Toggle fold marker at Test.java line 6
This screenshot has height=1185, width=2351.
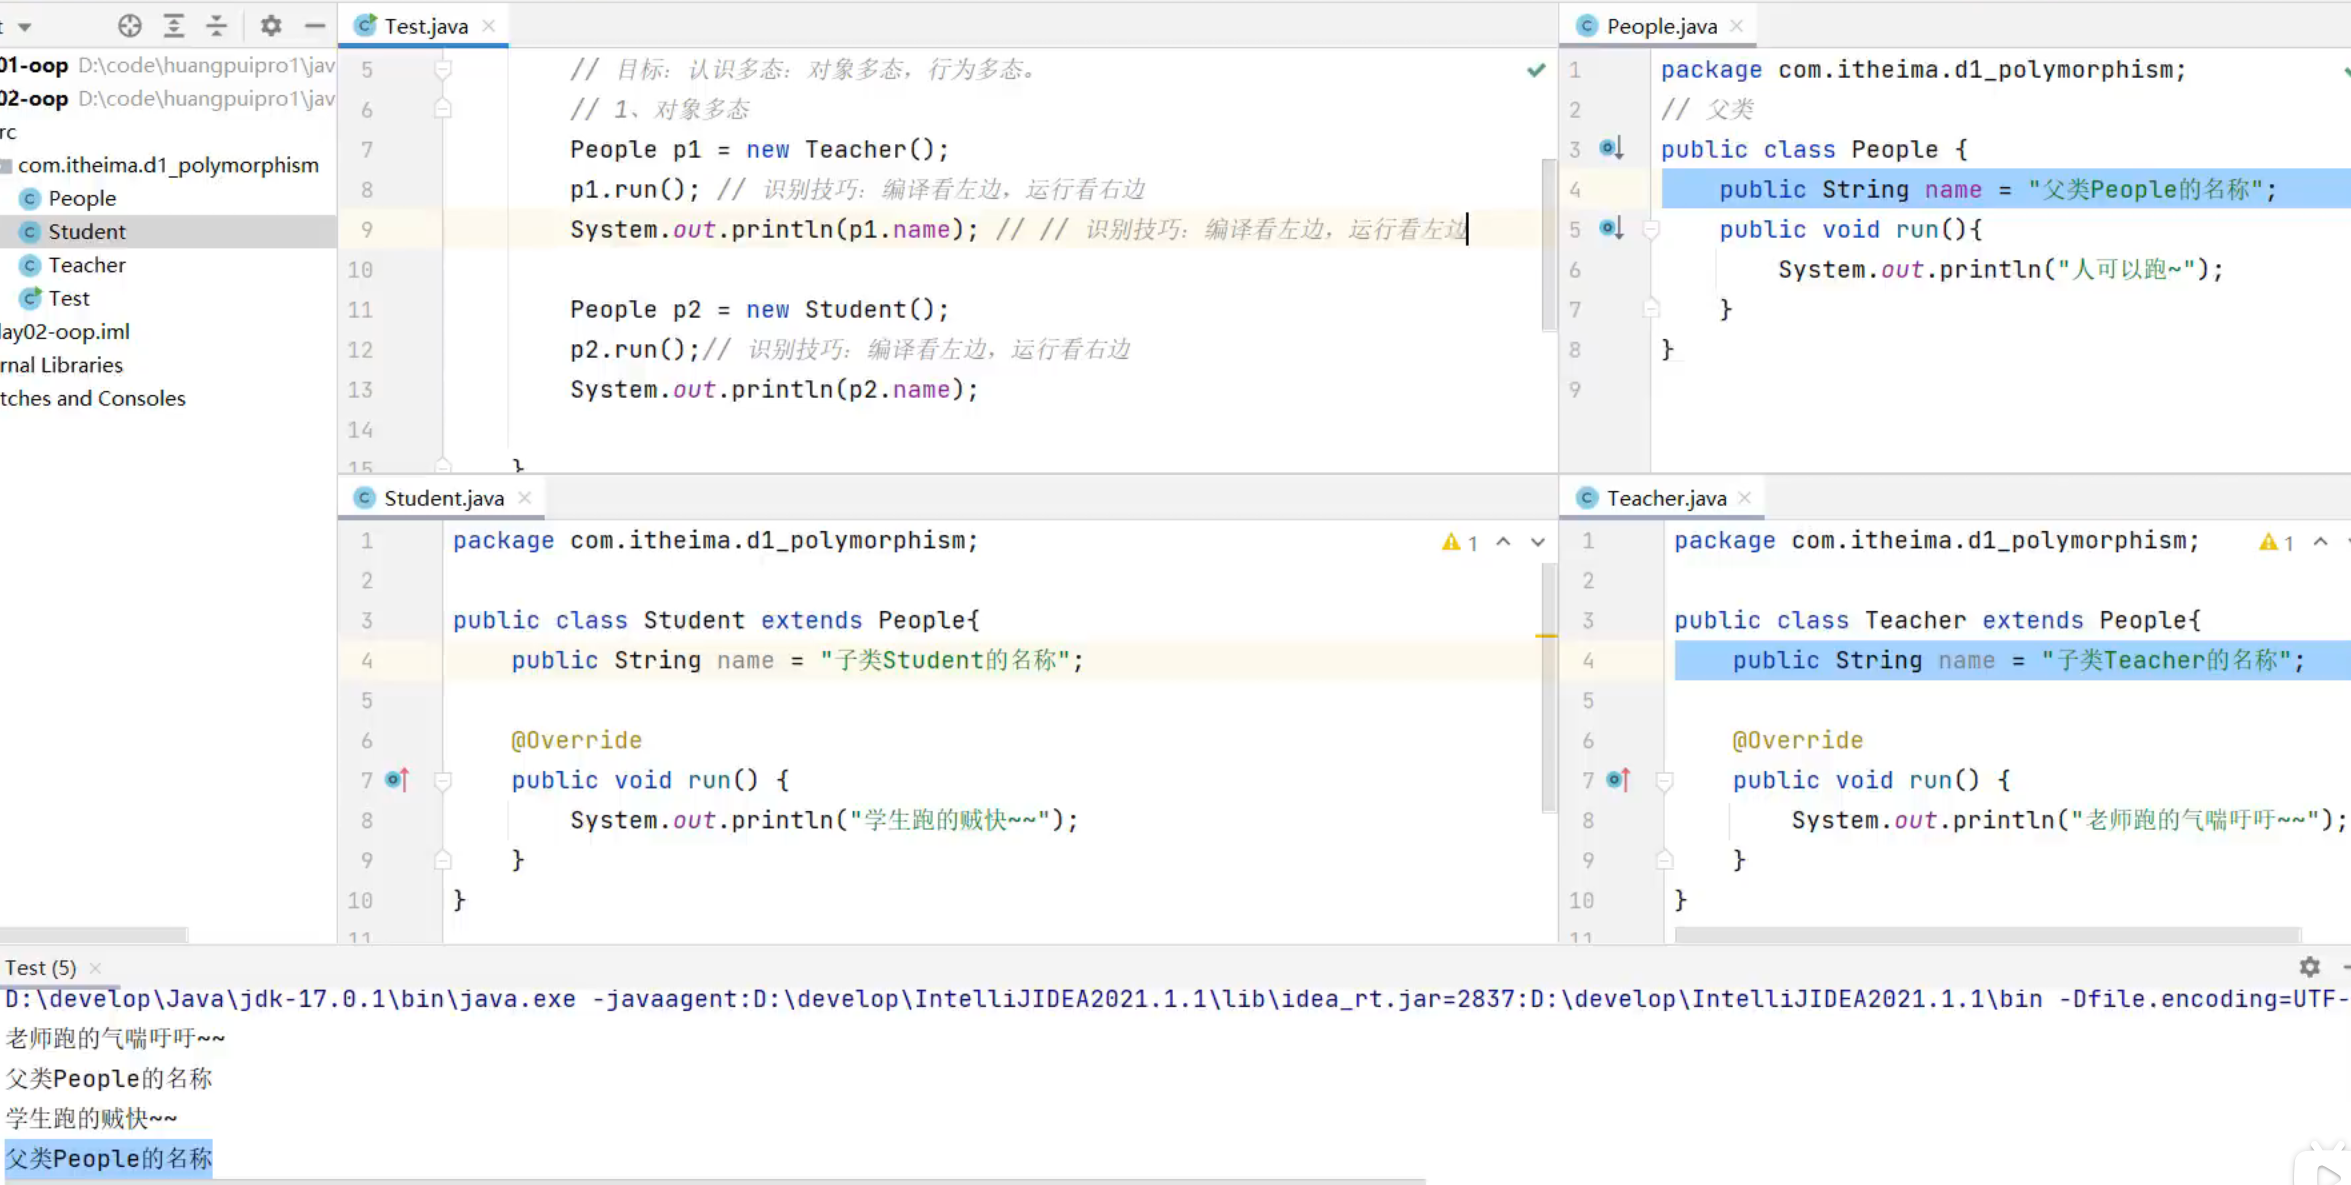443,108
